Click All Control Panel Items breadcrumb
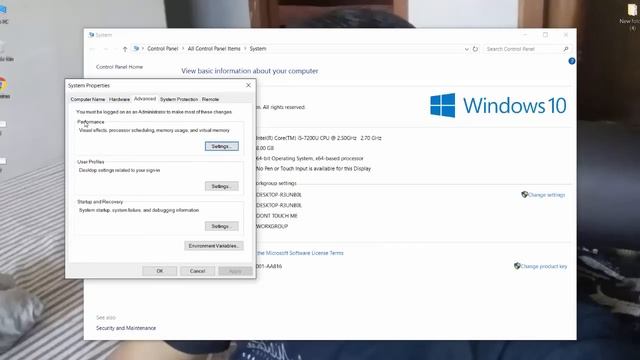Screen dimensions: 640x360 (214, 49)
